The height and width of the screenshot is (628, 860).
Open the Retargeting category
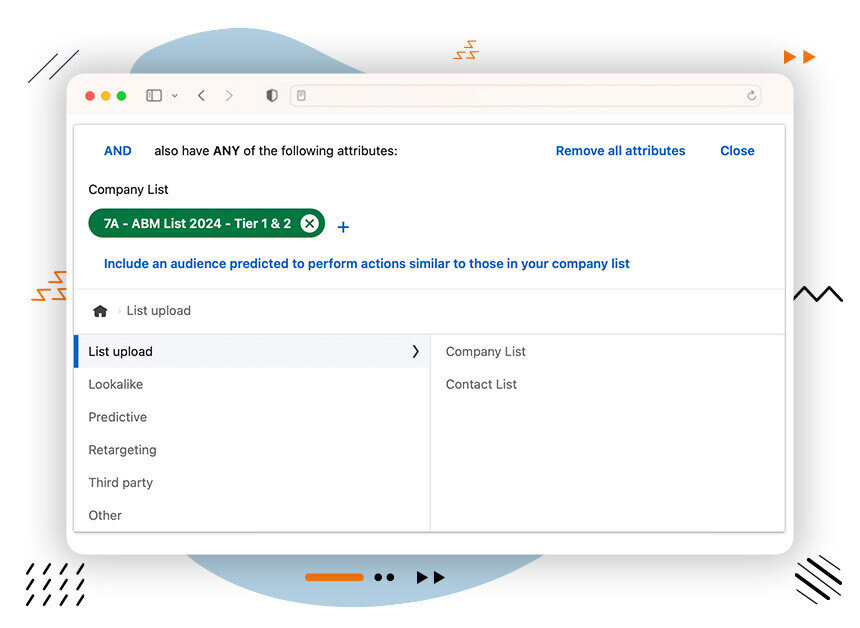pyautogui.click(x=122, y=450)
